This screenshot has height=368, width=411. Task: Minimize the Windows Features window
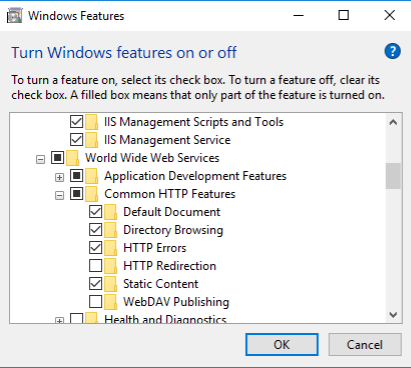point(298,15)
